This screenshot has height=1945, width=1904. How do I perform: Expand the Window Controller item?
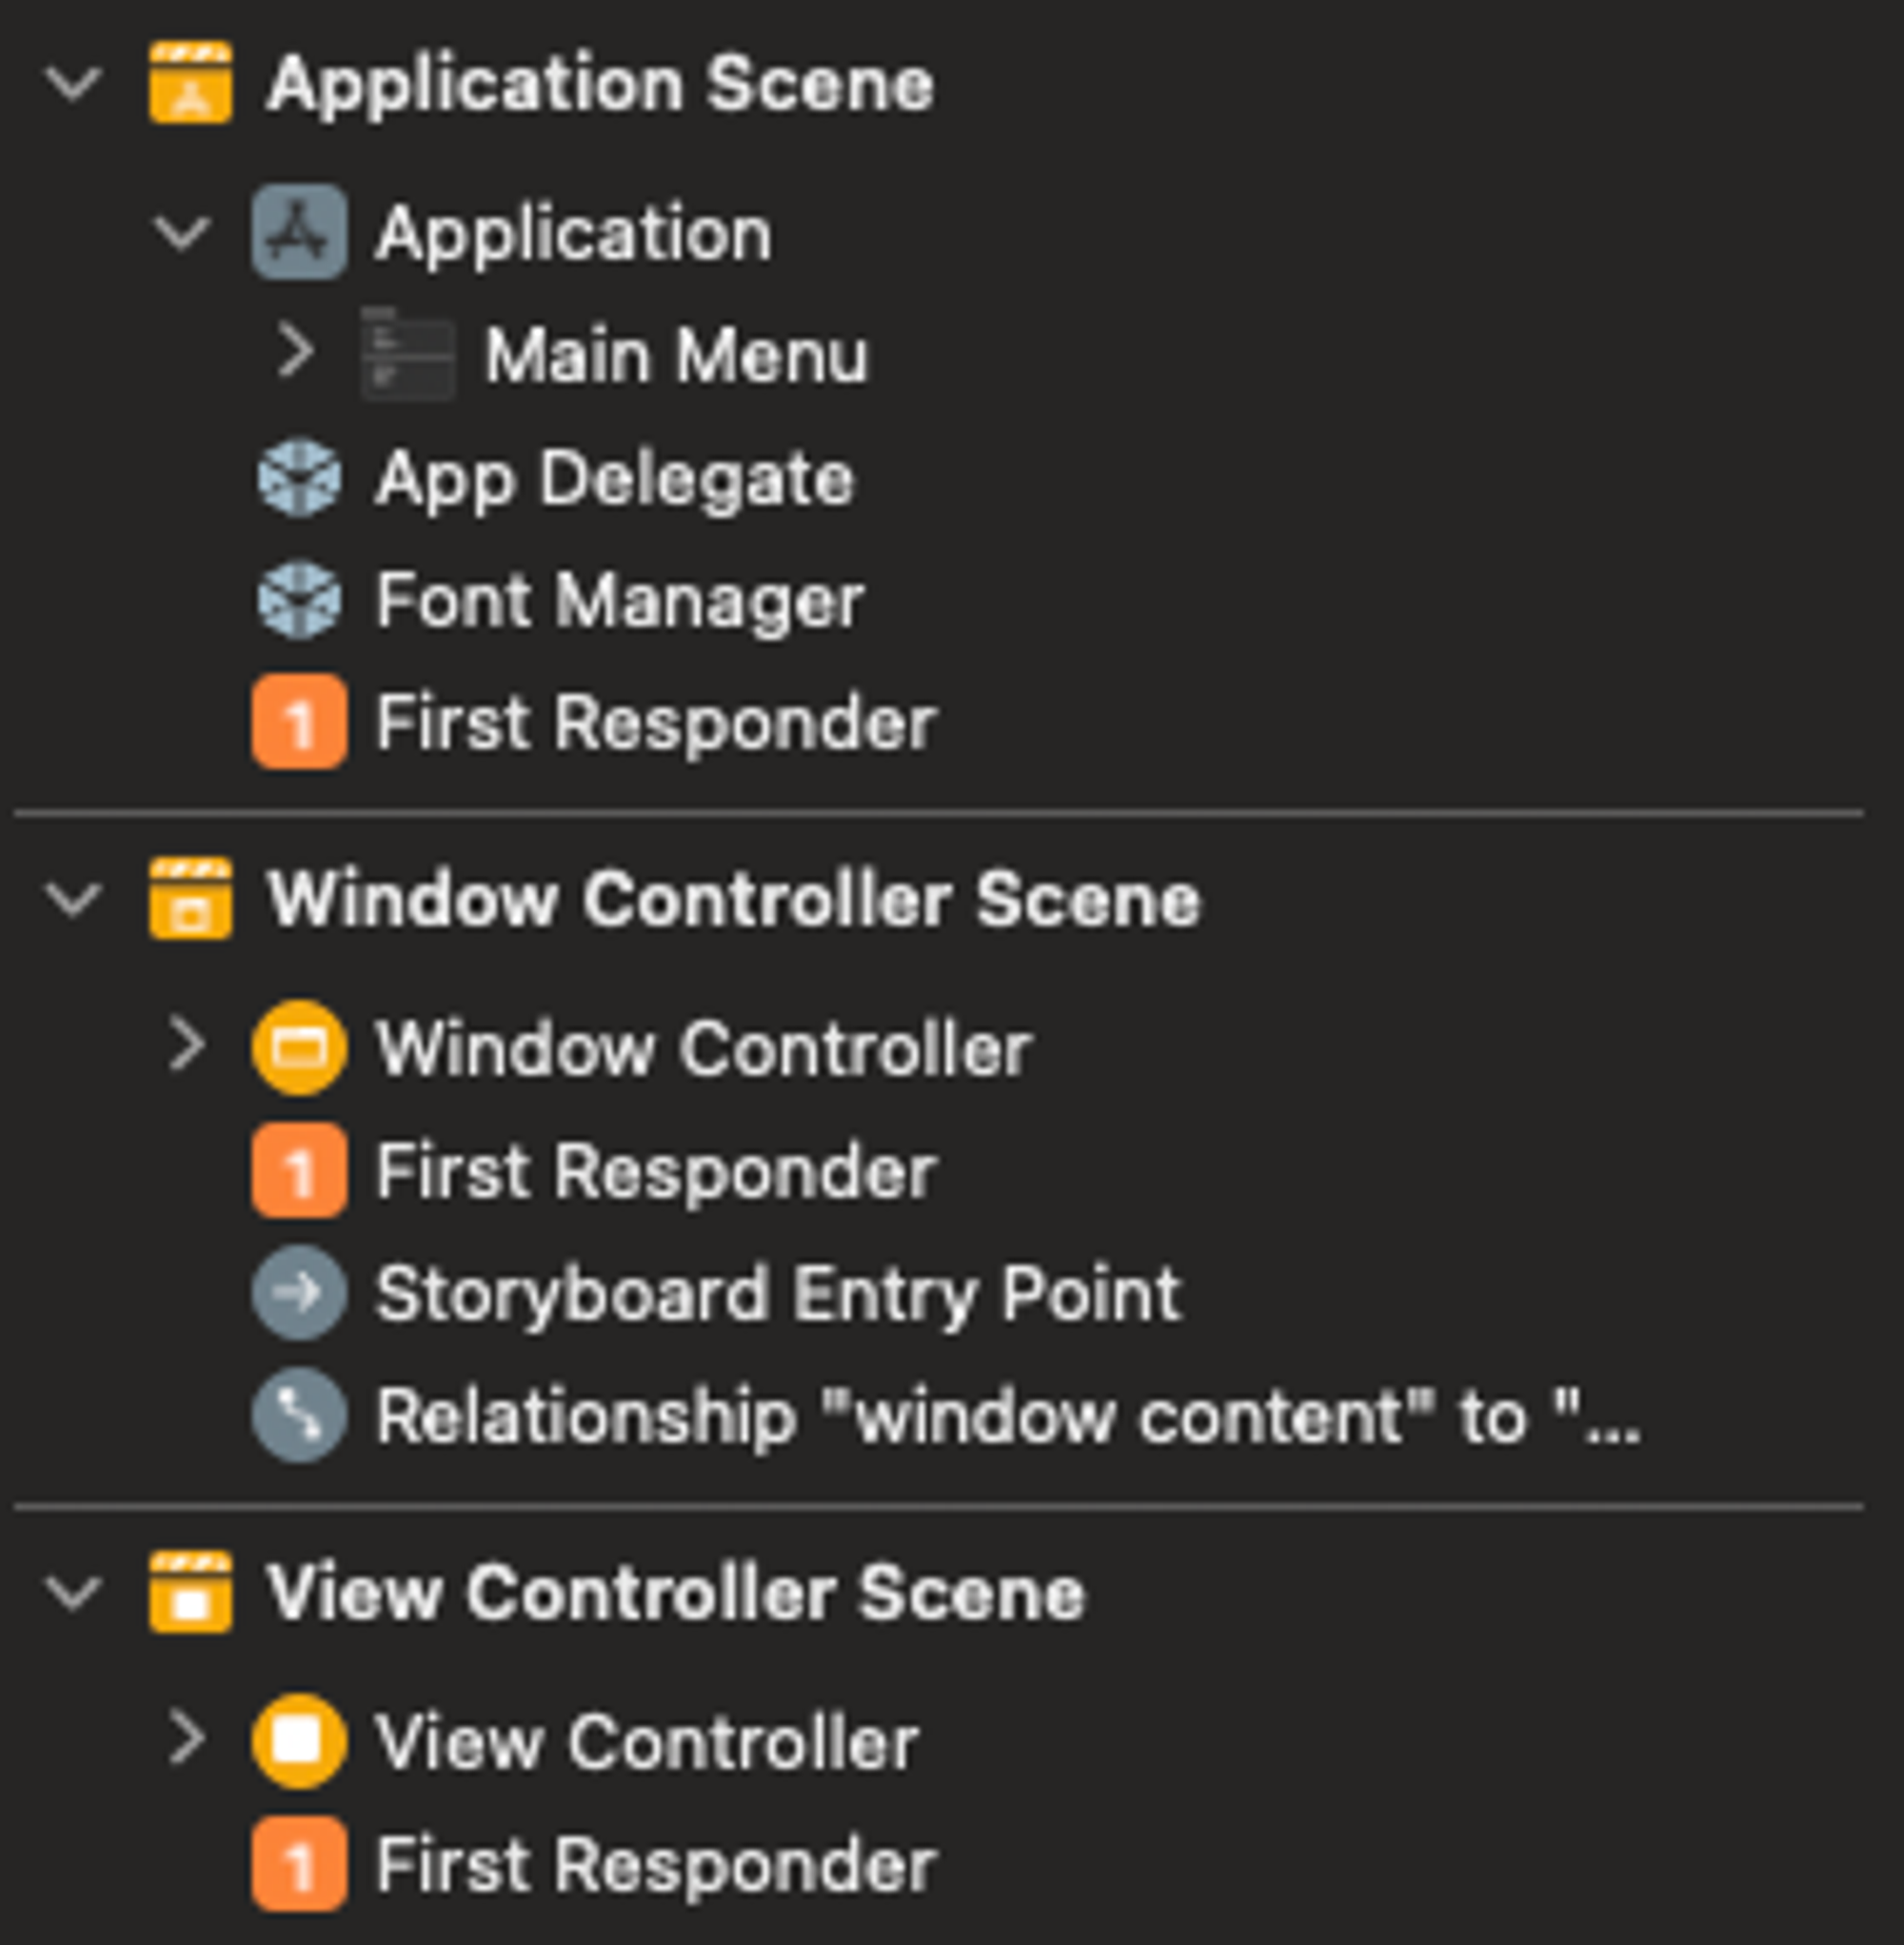(186, 1046)
